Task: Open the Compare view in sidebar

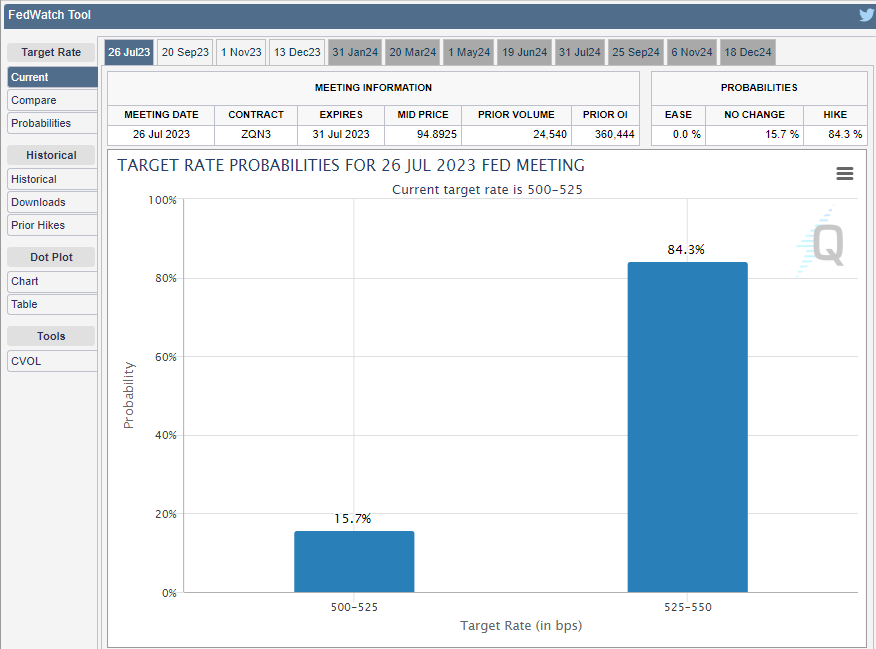Action: point(52,100)
